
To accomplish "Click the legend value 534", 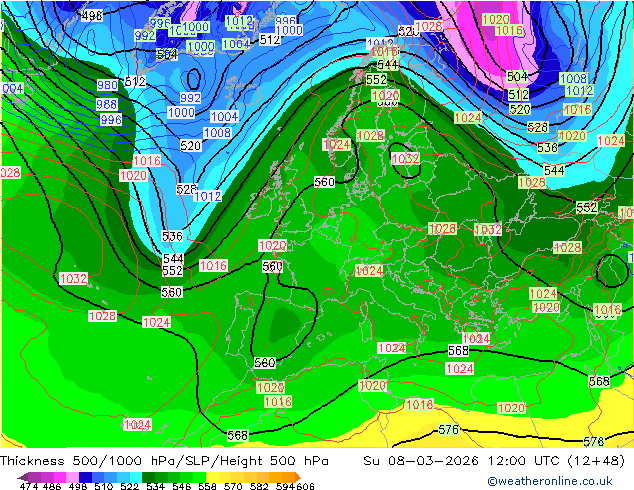I will point(156,486).
